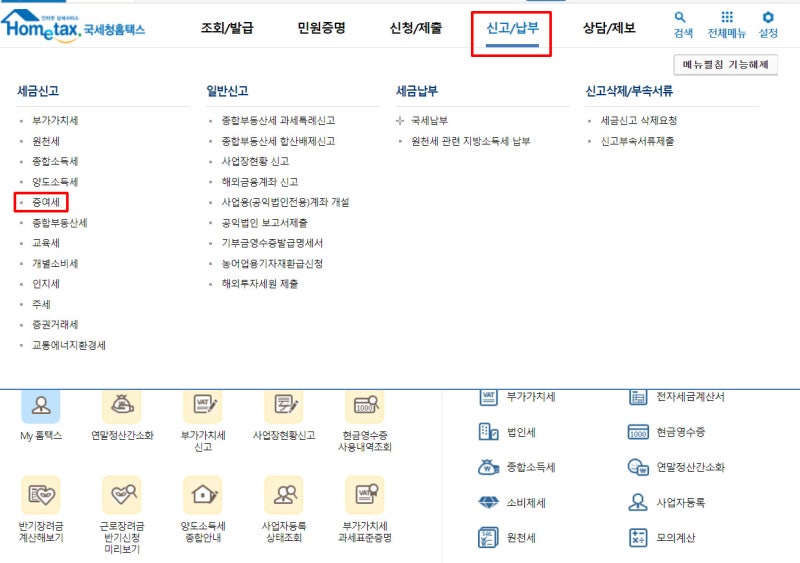Viewport: 800px width, 563px height.
Task: Open 현금영수증 사용내역조회 icon
Action: coord(365,405)
